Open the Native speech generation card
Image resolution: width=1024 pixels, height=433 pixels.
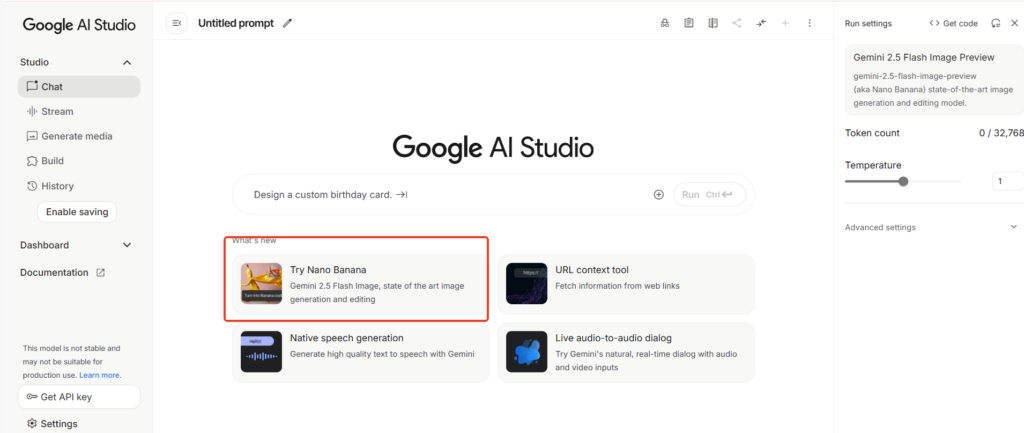point(360,352)
